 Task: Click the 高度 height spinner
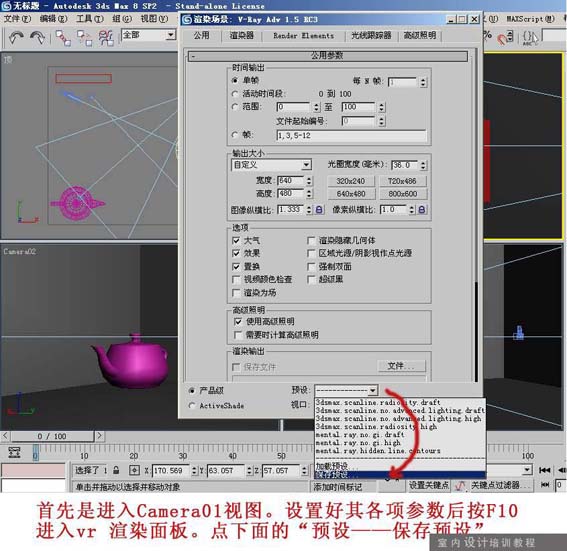coord(309,193)
